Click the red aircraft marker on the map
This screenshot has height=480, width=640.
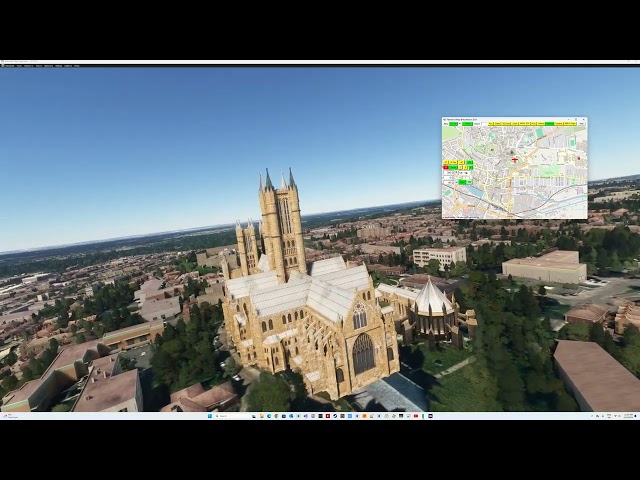[x=514, y=159]
